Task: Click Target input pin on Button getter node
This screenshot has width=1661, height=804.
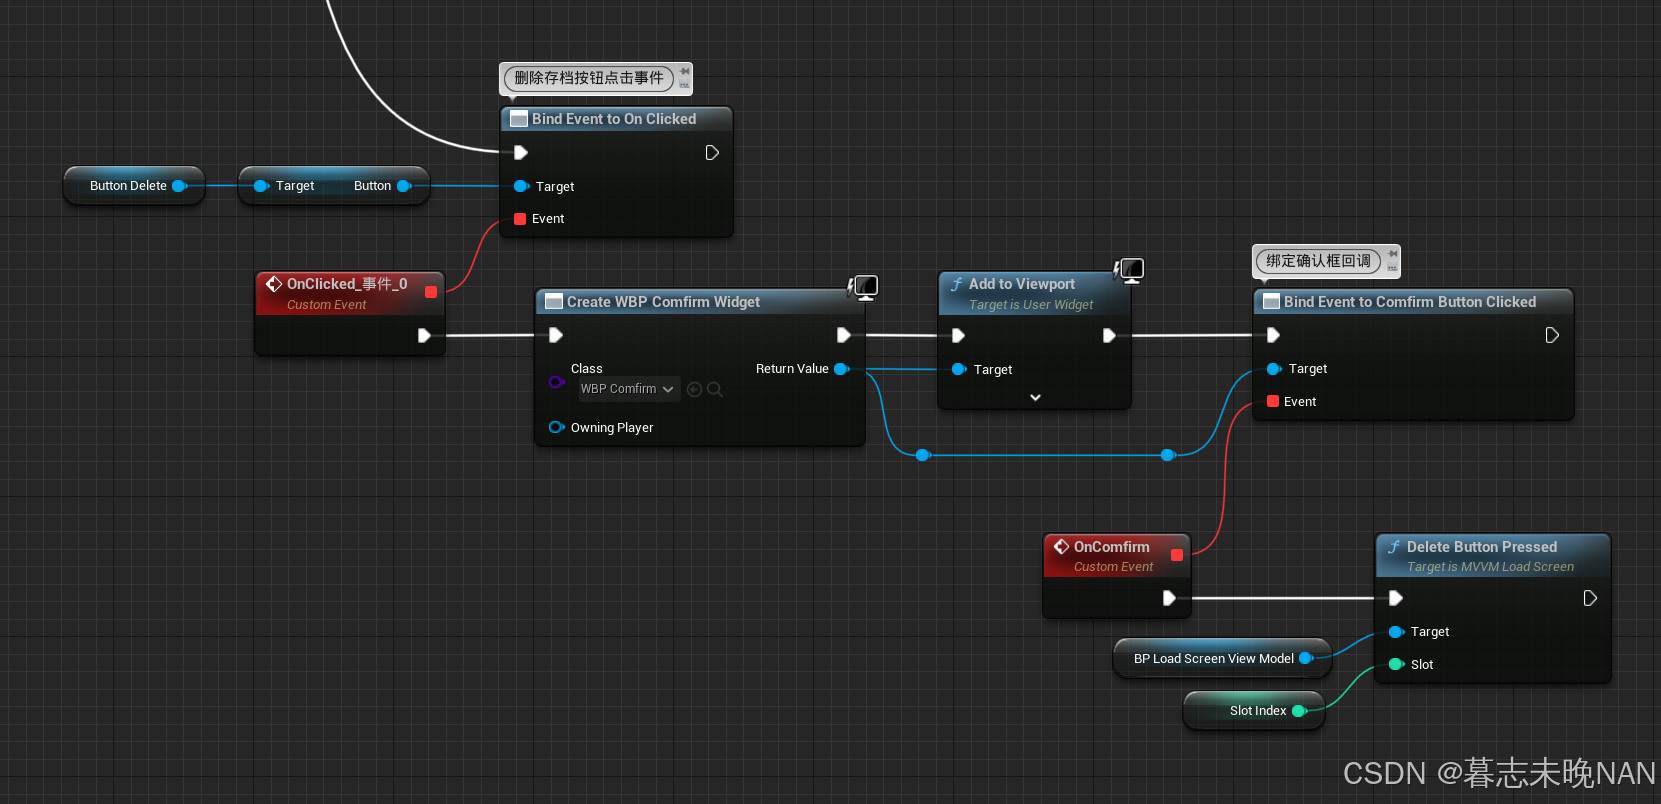Action: [x=261, y=186]
